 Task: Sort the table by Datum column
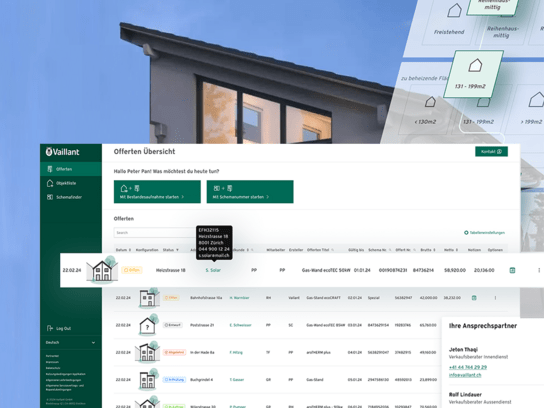point(123,250)
